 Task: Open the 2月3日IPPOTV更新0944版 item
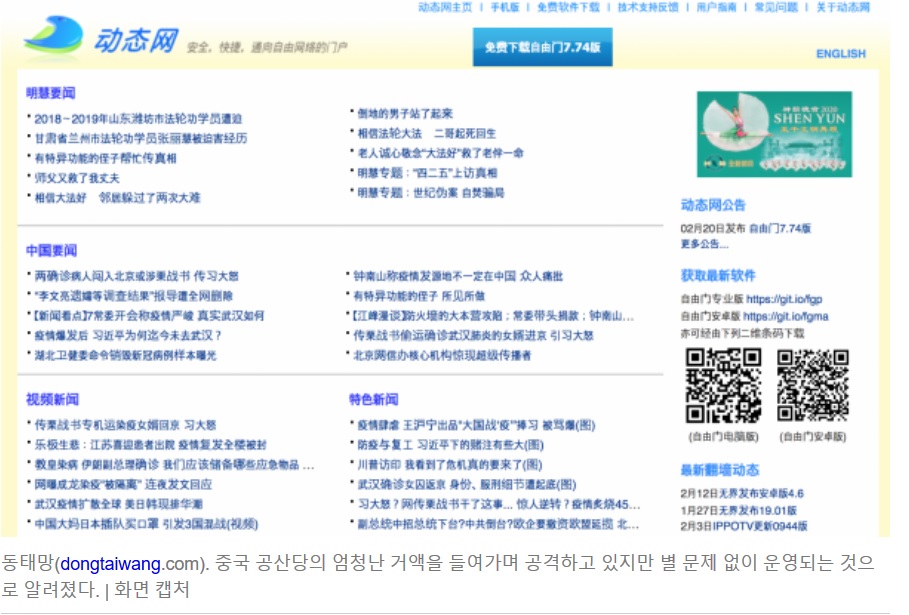point(744,526)
